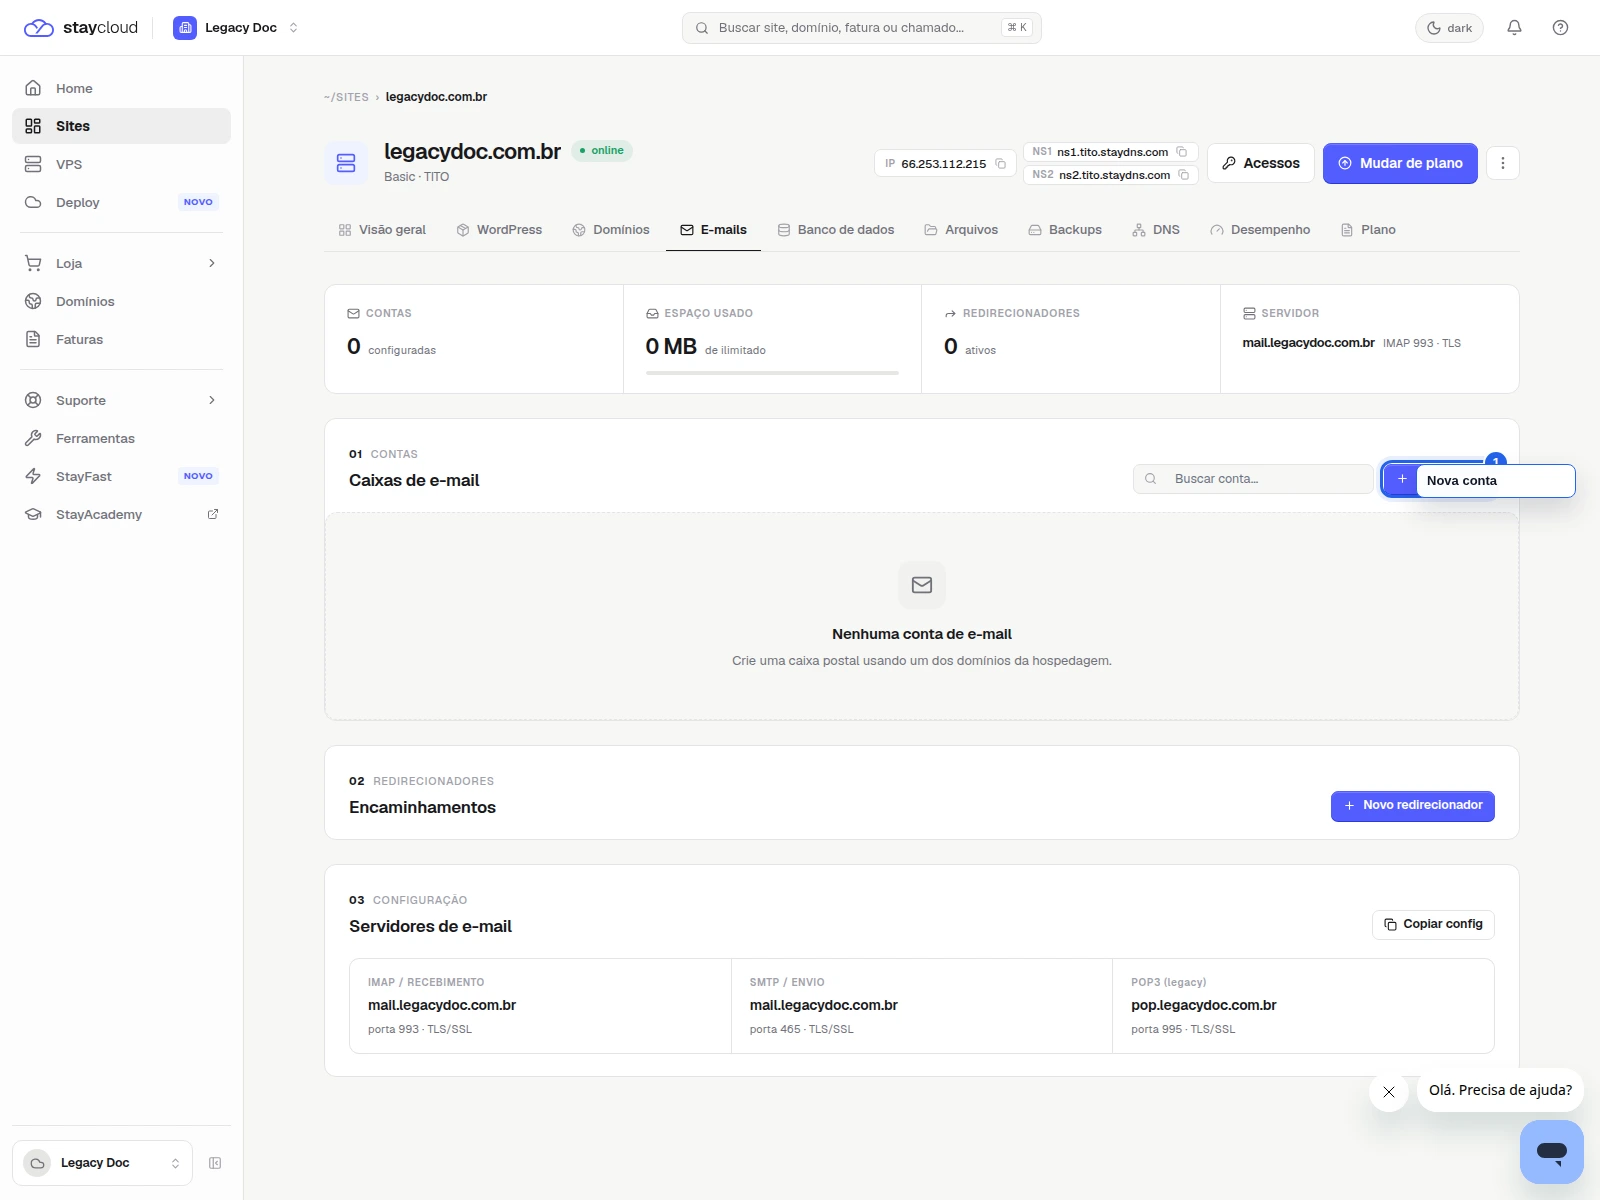
Task: Click the Olá. Precisa de ajuda? bubble
Action: (x=1500, y=1090)
